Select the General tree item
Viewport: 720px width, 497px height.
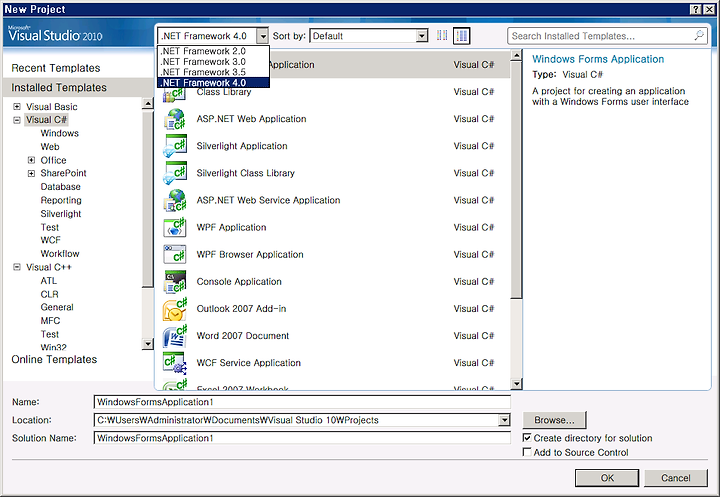(x=57, y=307)
